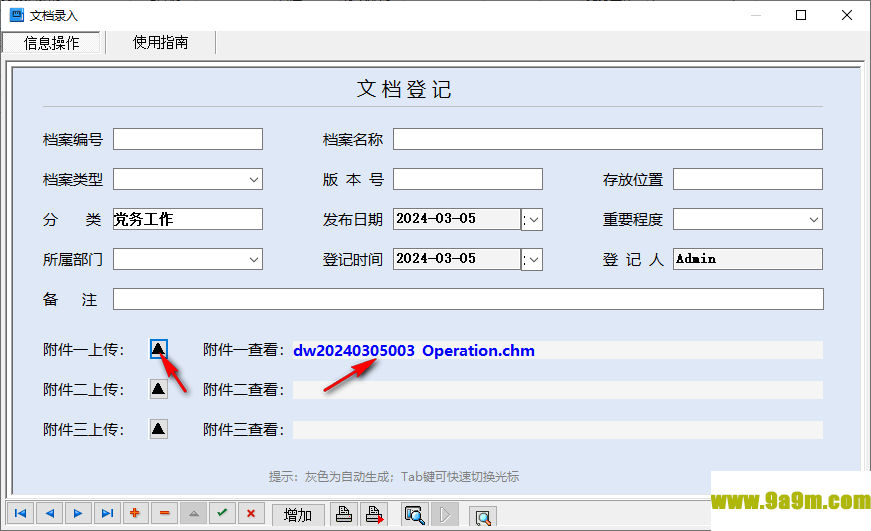
Task: Click the 分类 field containing 党务工作
Action: pos(188,219)
